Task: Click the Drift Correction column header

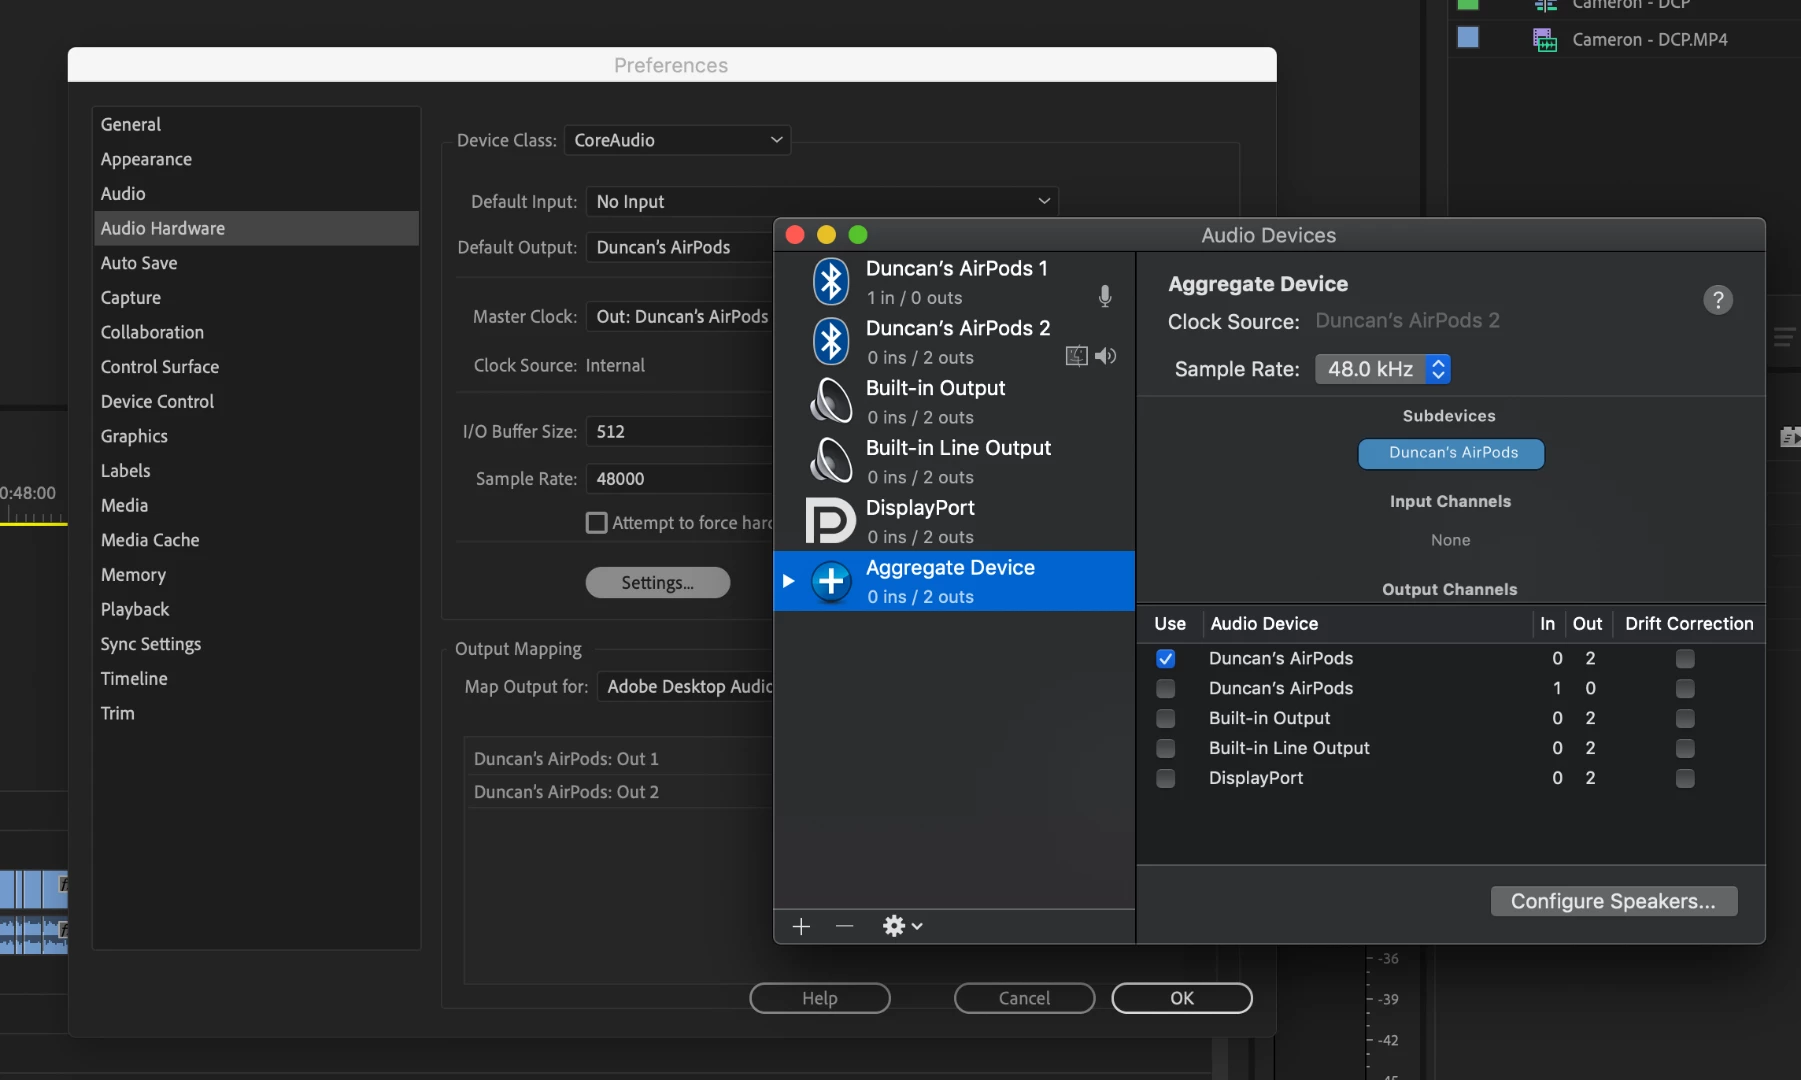Action: click(x=1689, y=624)
